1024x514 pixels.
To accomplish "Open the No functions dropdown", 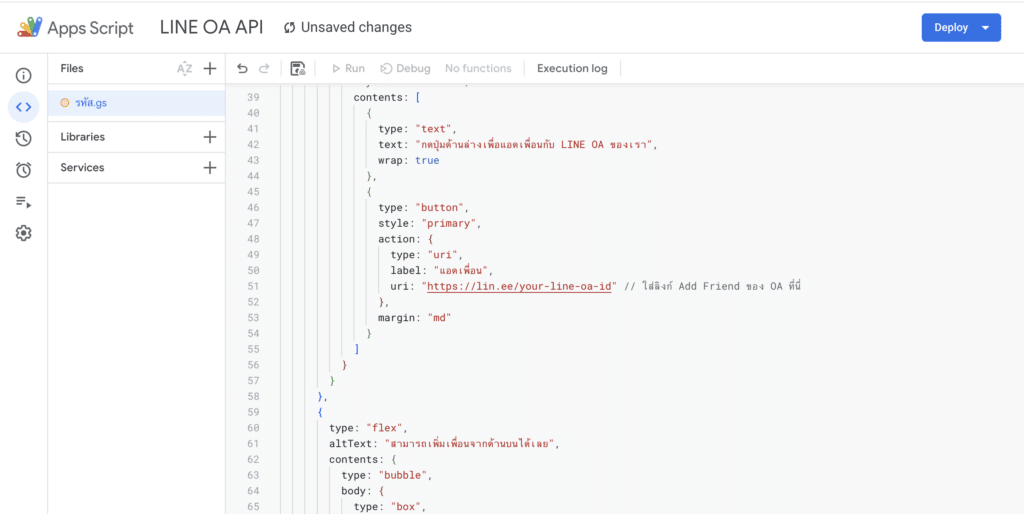I will click(478, 69).
